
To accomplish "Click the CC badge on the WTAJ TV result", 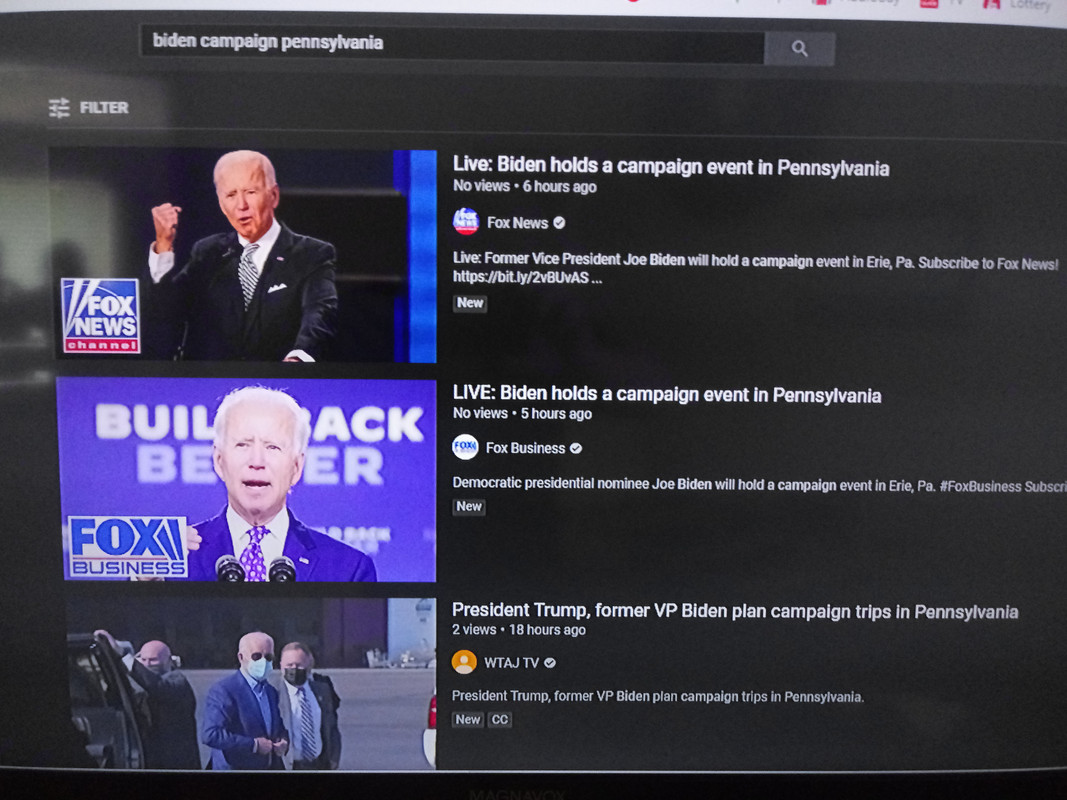I will click(x=500, y=719).
